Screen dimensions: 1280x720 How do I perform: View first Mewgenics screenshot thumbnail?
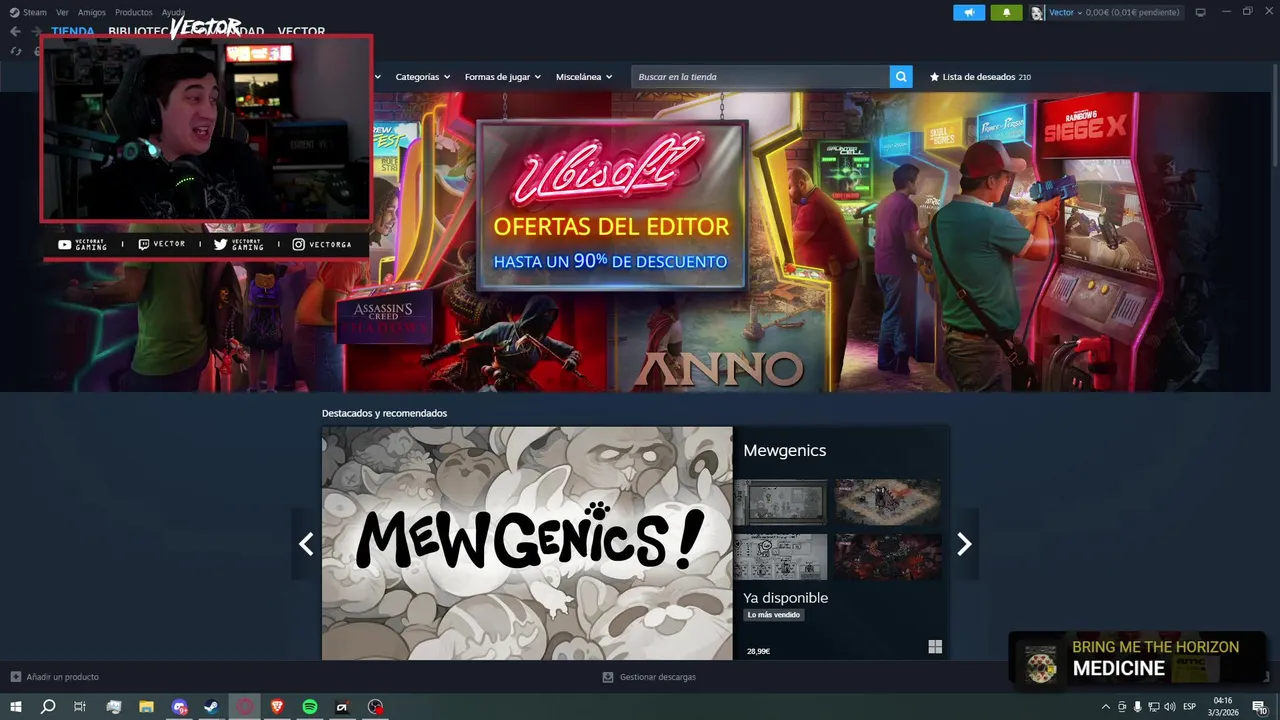(780, 502)
